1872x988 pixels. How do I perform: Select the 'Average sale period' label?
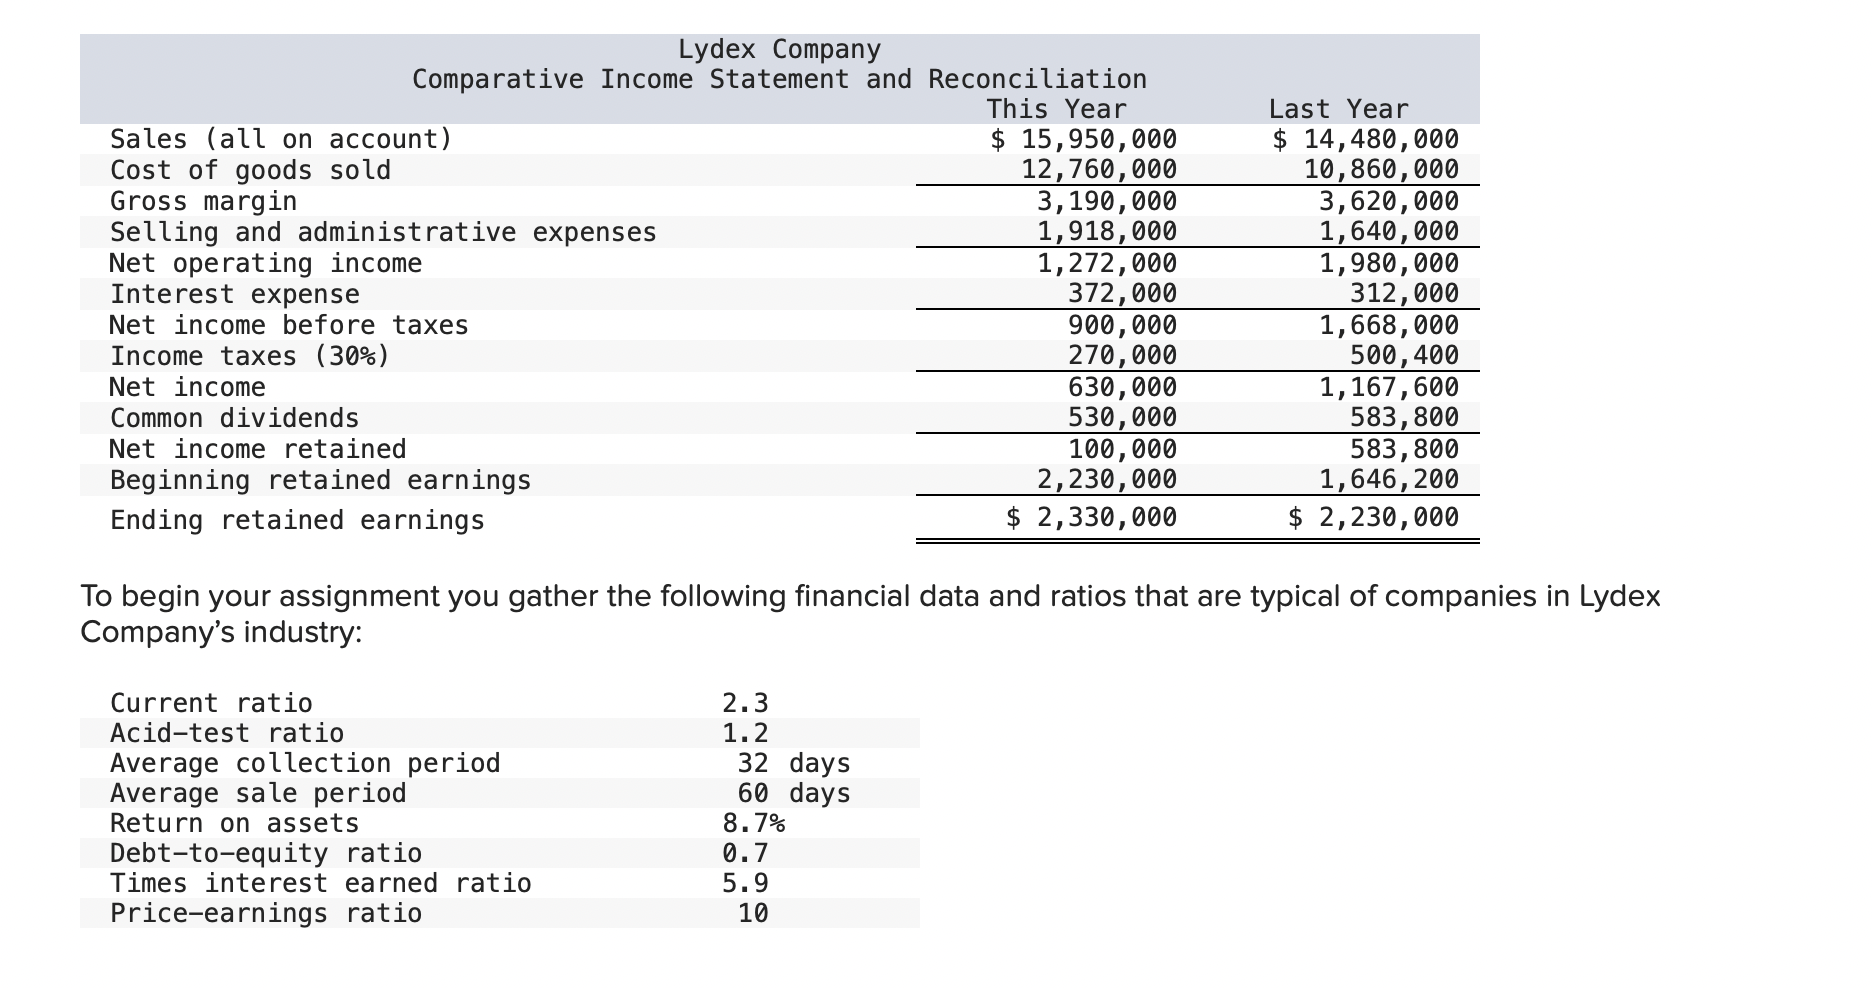click(x=258, y=793)
